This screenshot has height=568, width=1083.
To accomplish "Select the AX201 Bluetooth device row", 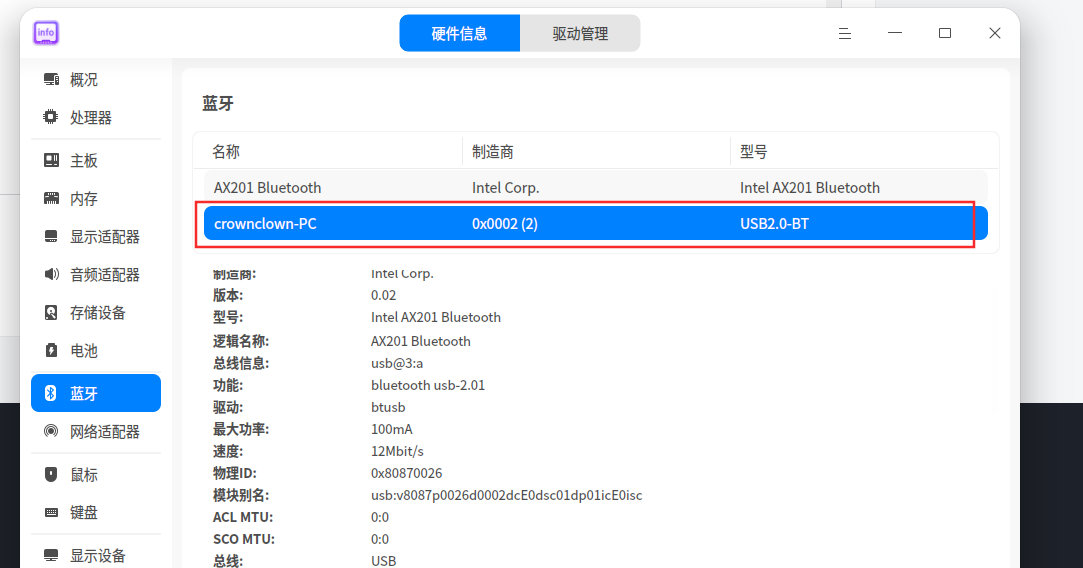I will click(595, 188).
